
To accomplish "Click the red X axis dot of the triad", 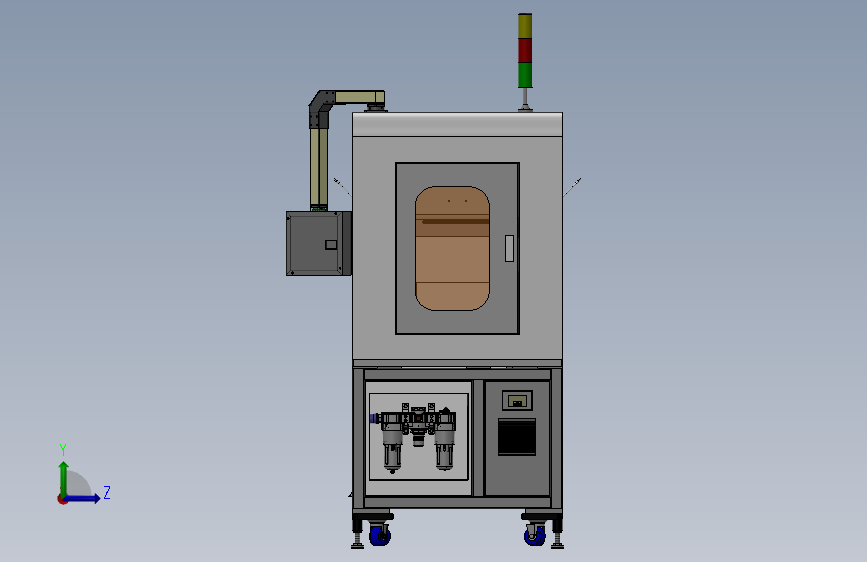I will click(62, 499).
